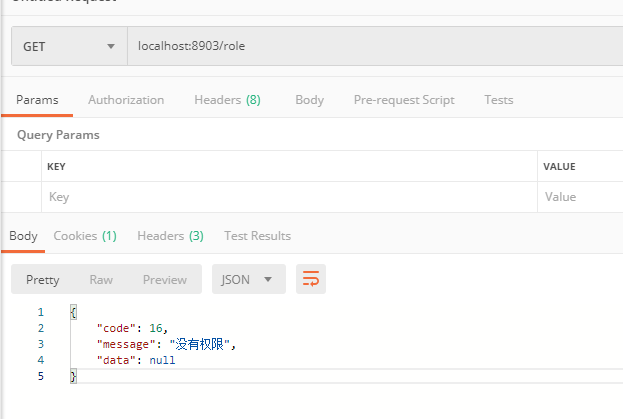The width and height of the screenshot is (623, 419).
Task: Open the request Headers (8) tab
Action: coord(227,100)
